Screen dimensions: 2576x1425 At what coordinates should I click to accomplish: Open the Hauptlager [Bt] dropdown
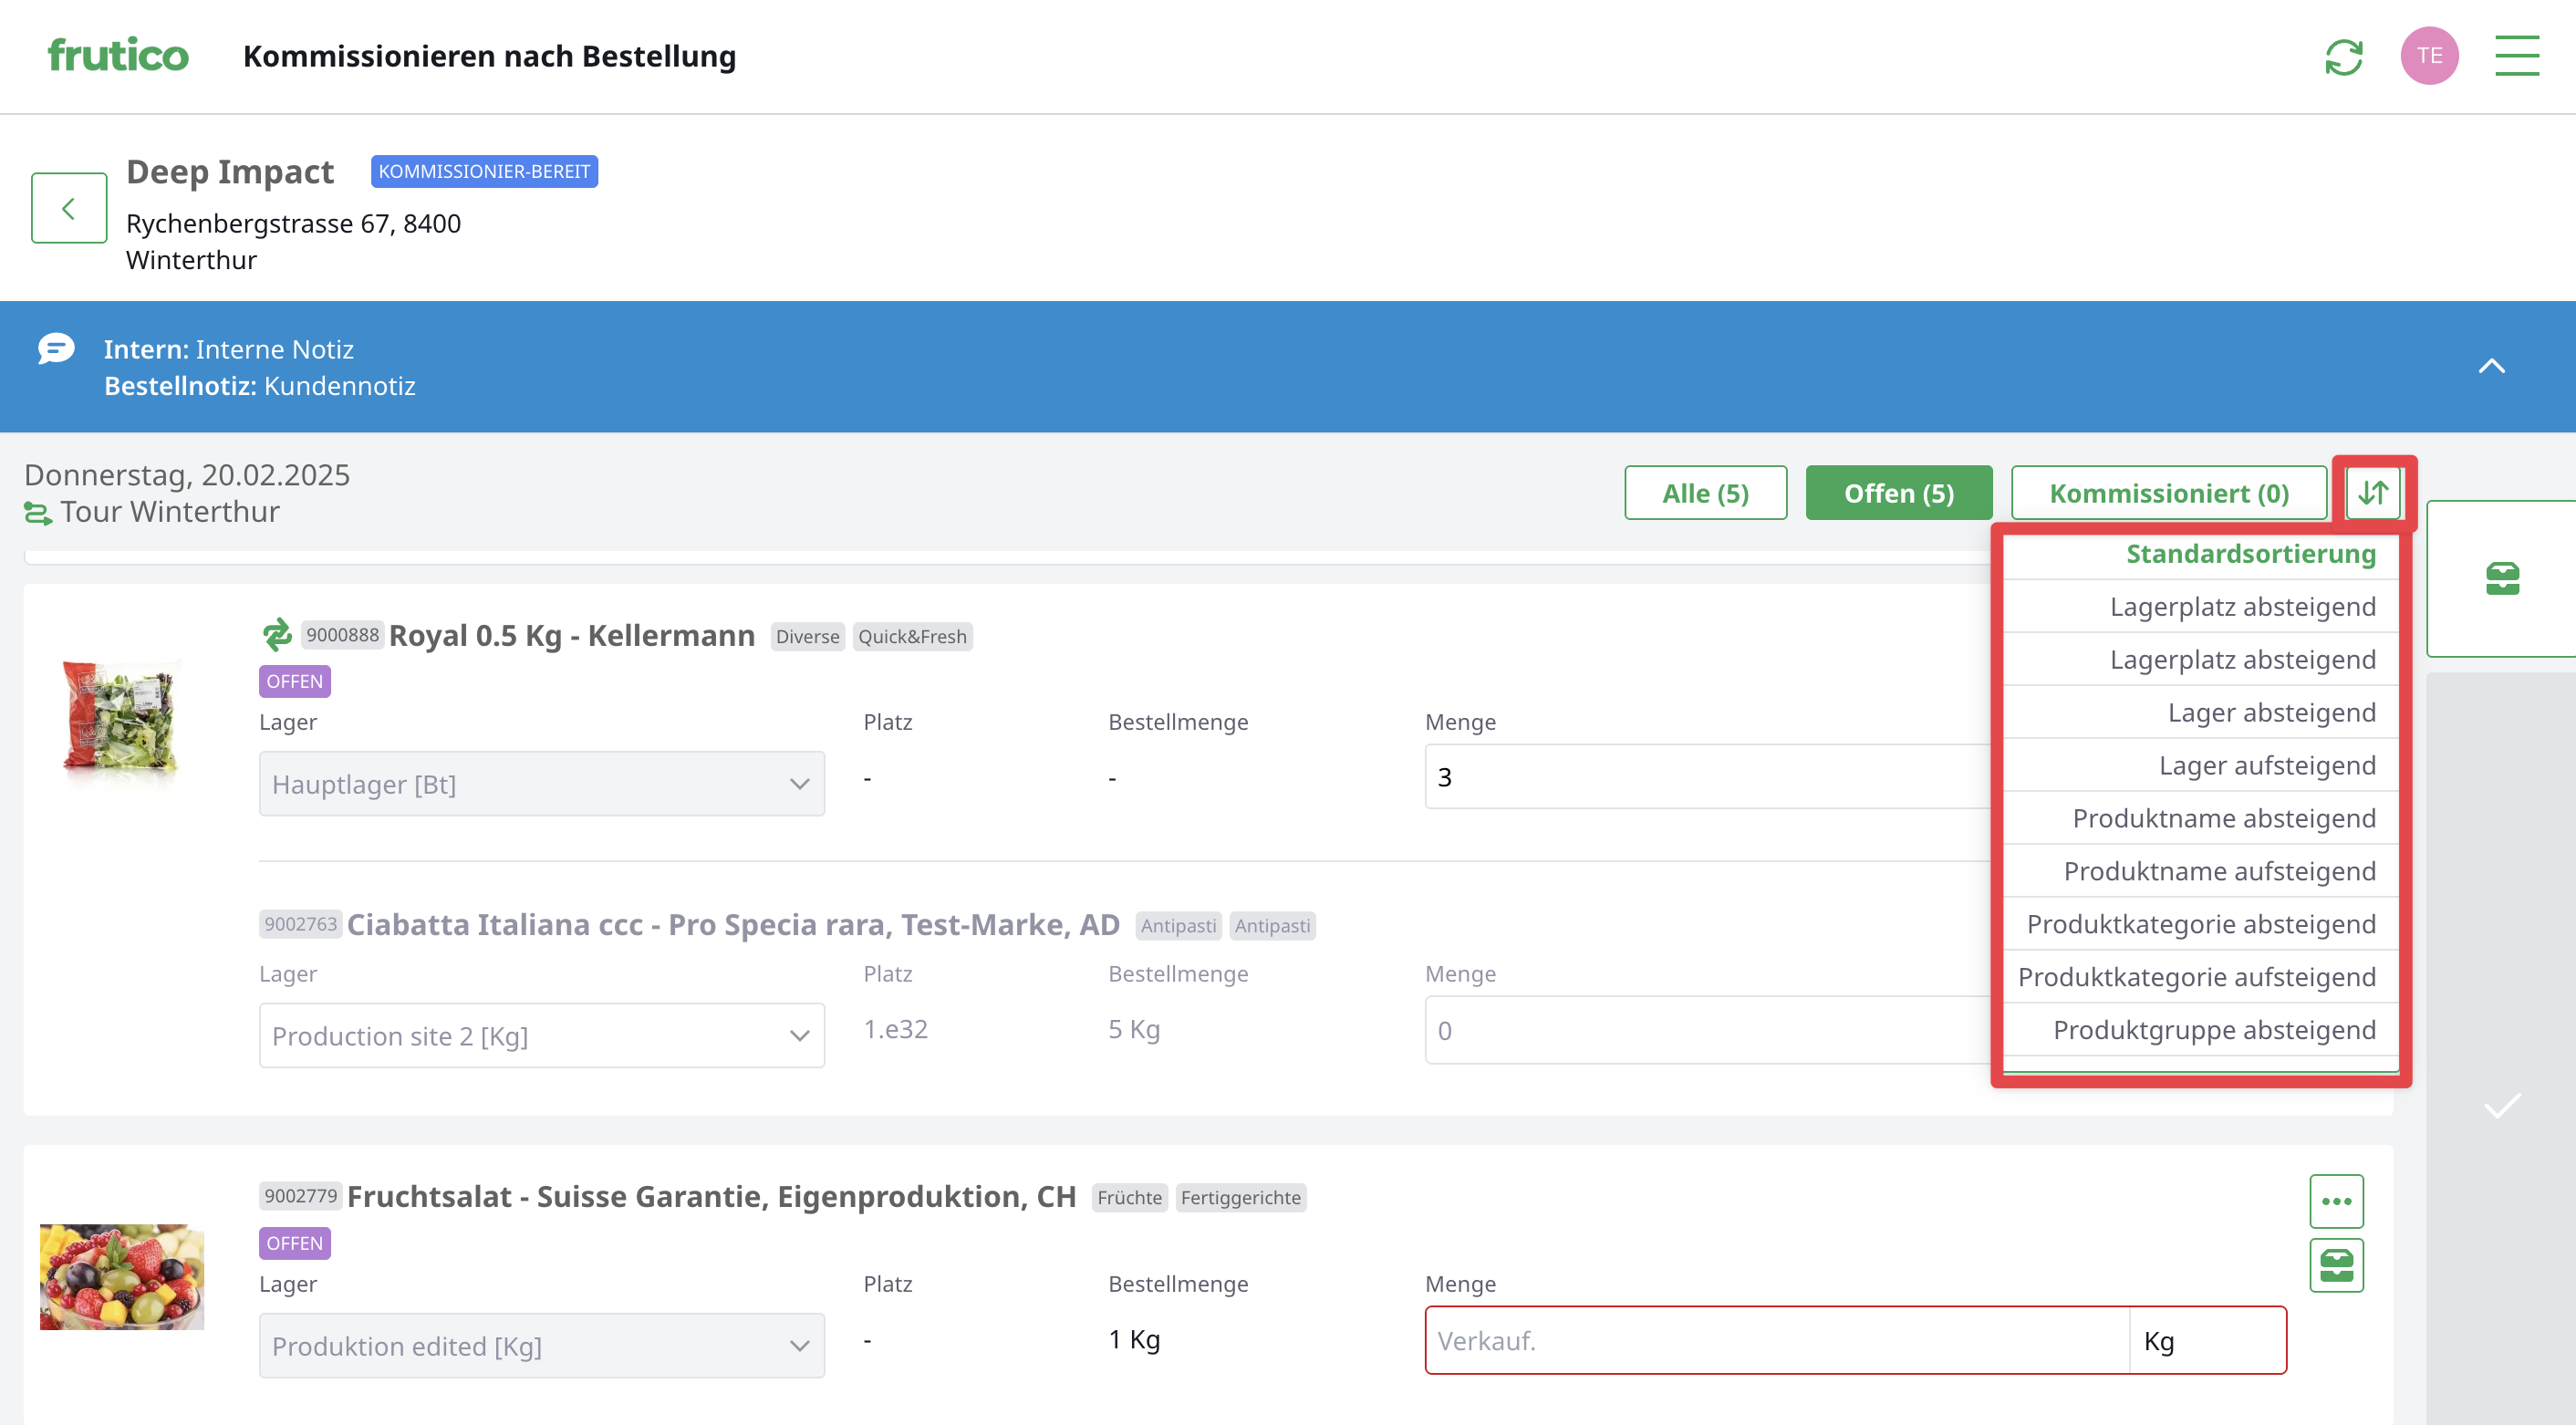coord(541,784)
